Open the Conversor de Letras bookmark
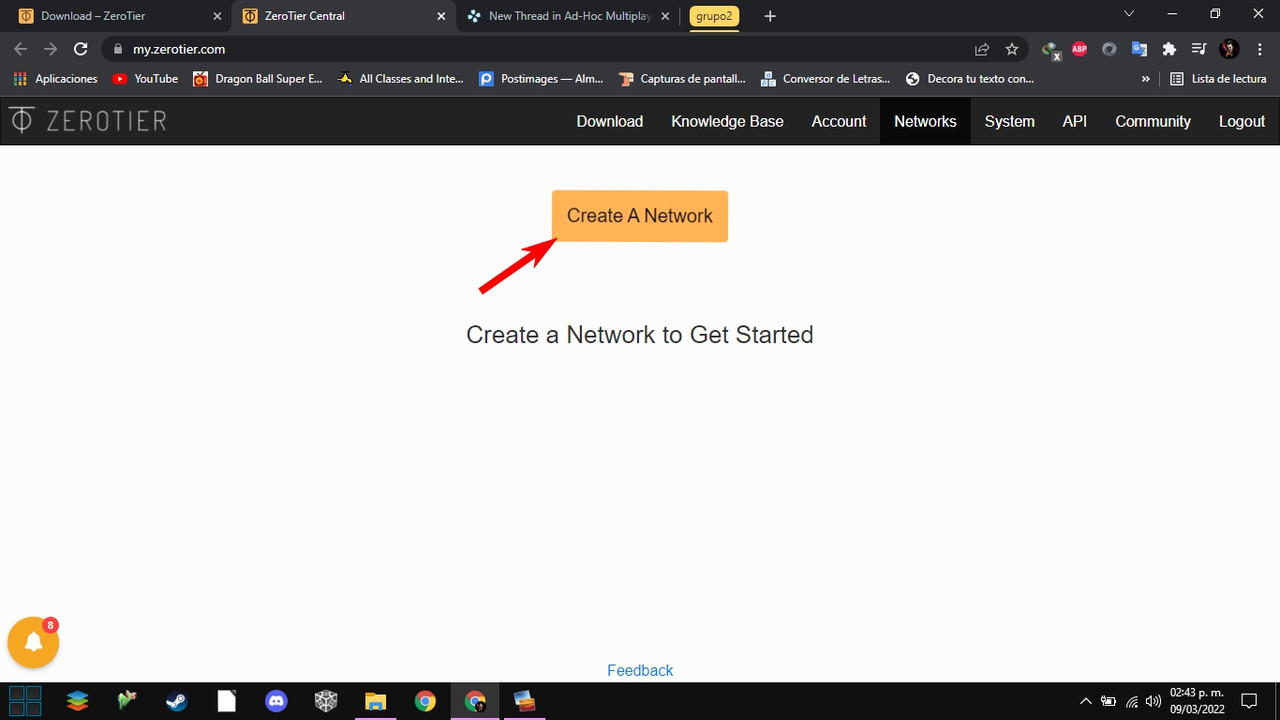The width and height of the screenshot is (1280, 720). (826, 79)
